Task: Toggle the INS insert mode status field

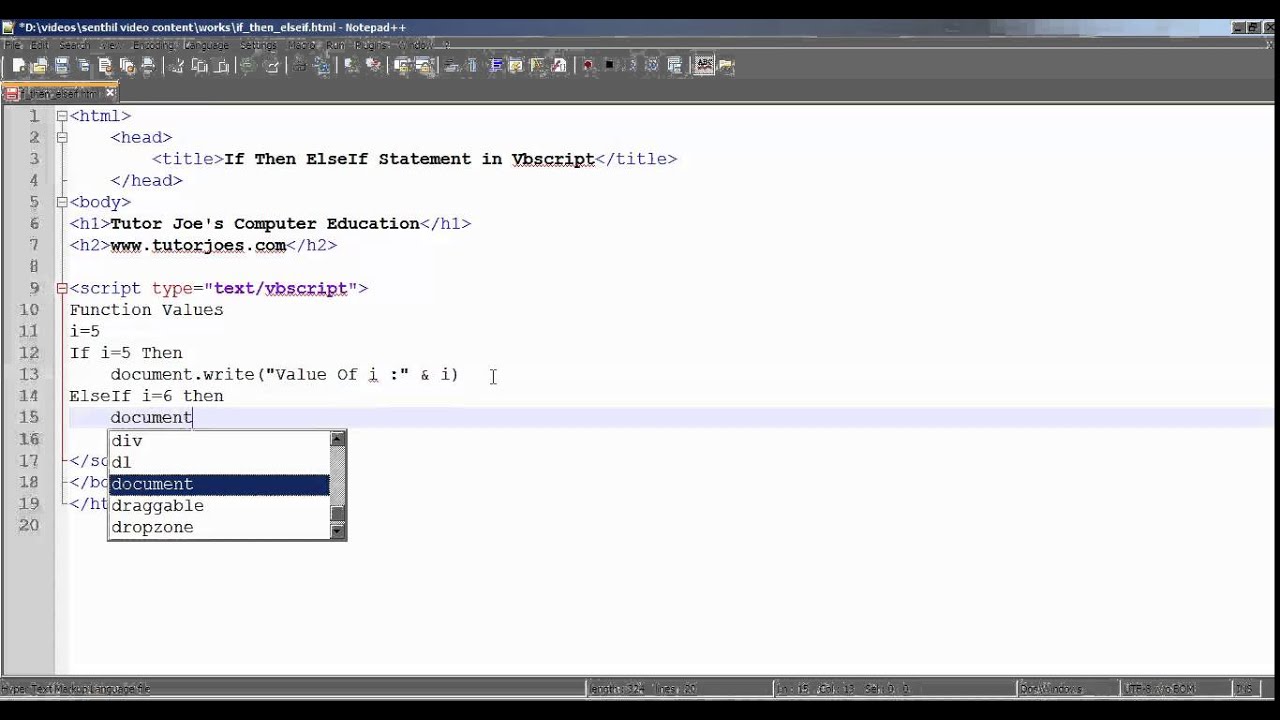Action: [1244, 689]
